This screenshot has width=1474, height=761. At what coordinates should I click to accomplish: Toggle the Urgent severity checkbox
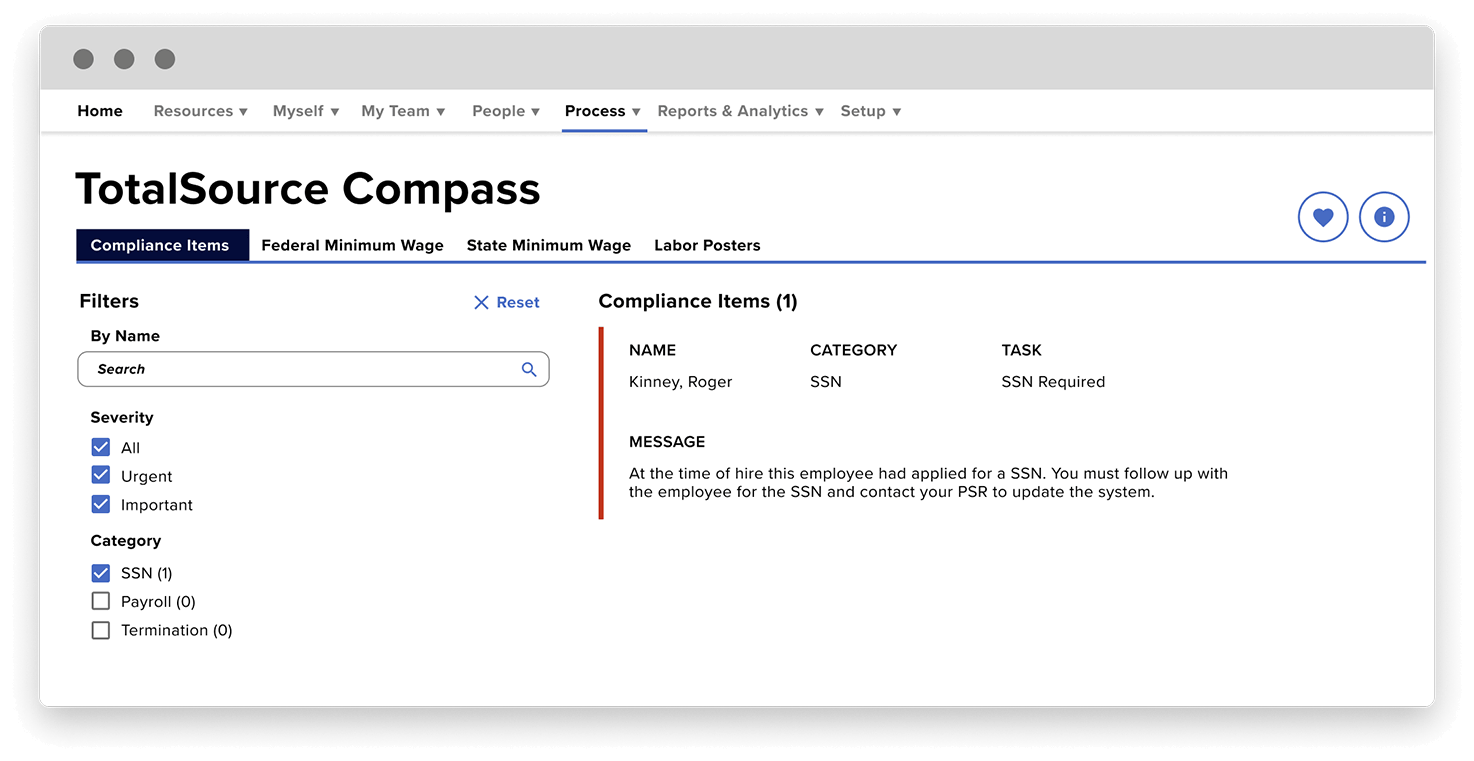point(100,475)
